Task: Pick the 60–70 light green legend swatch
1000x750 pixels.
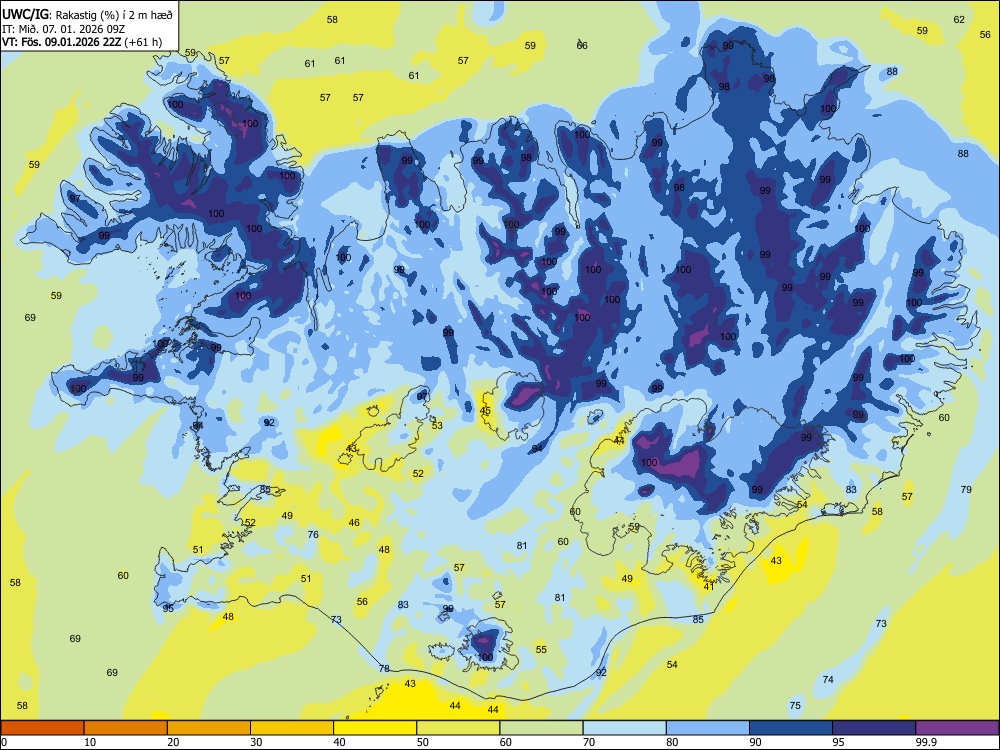Action: (x=541, y=728)
